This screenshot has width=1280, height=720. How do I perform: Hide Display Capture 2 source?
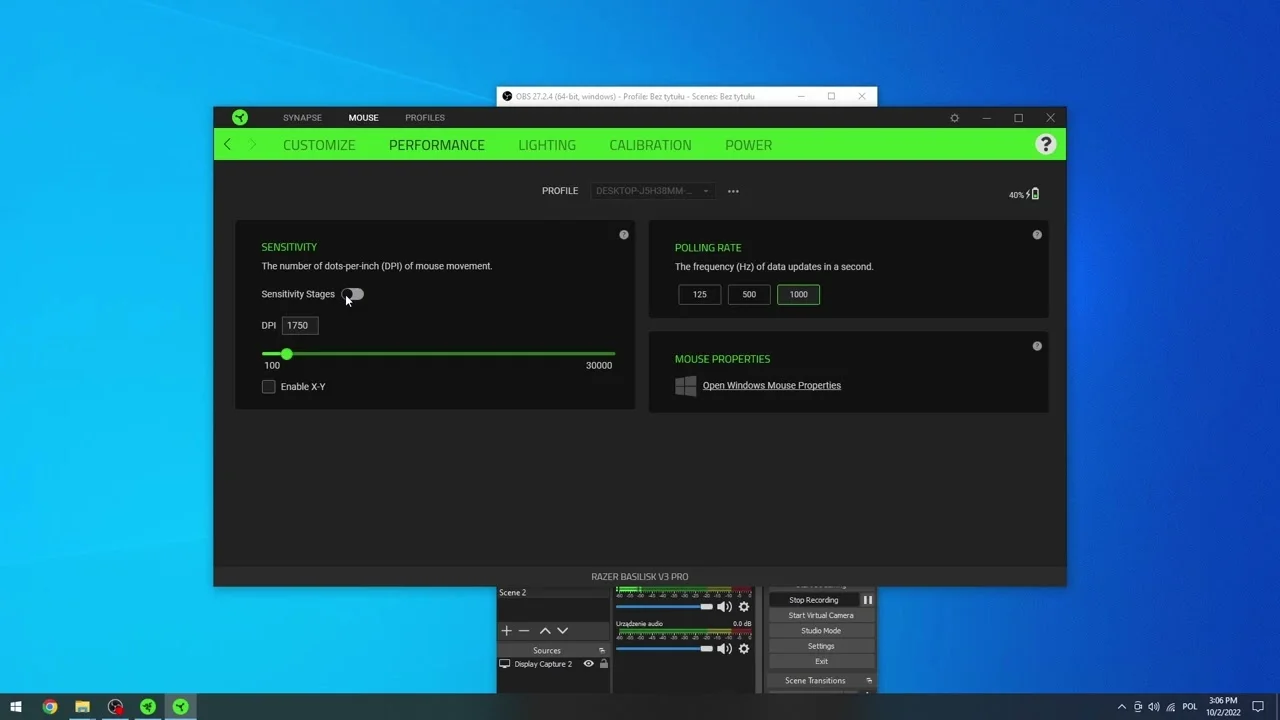coord(588,664)
